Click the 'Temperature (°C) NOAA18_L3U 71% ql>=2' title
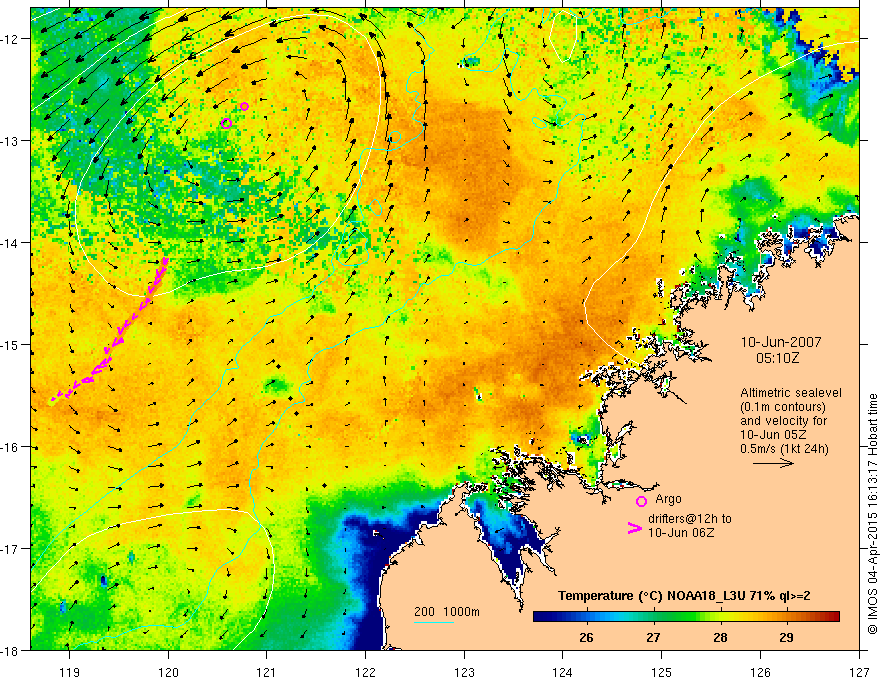 click(684, 595)
